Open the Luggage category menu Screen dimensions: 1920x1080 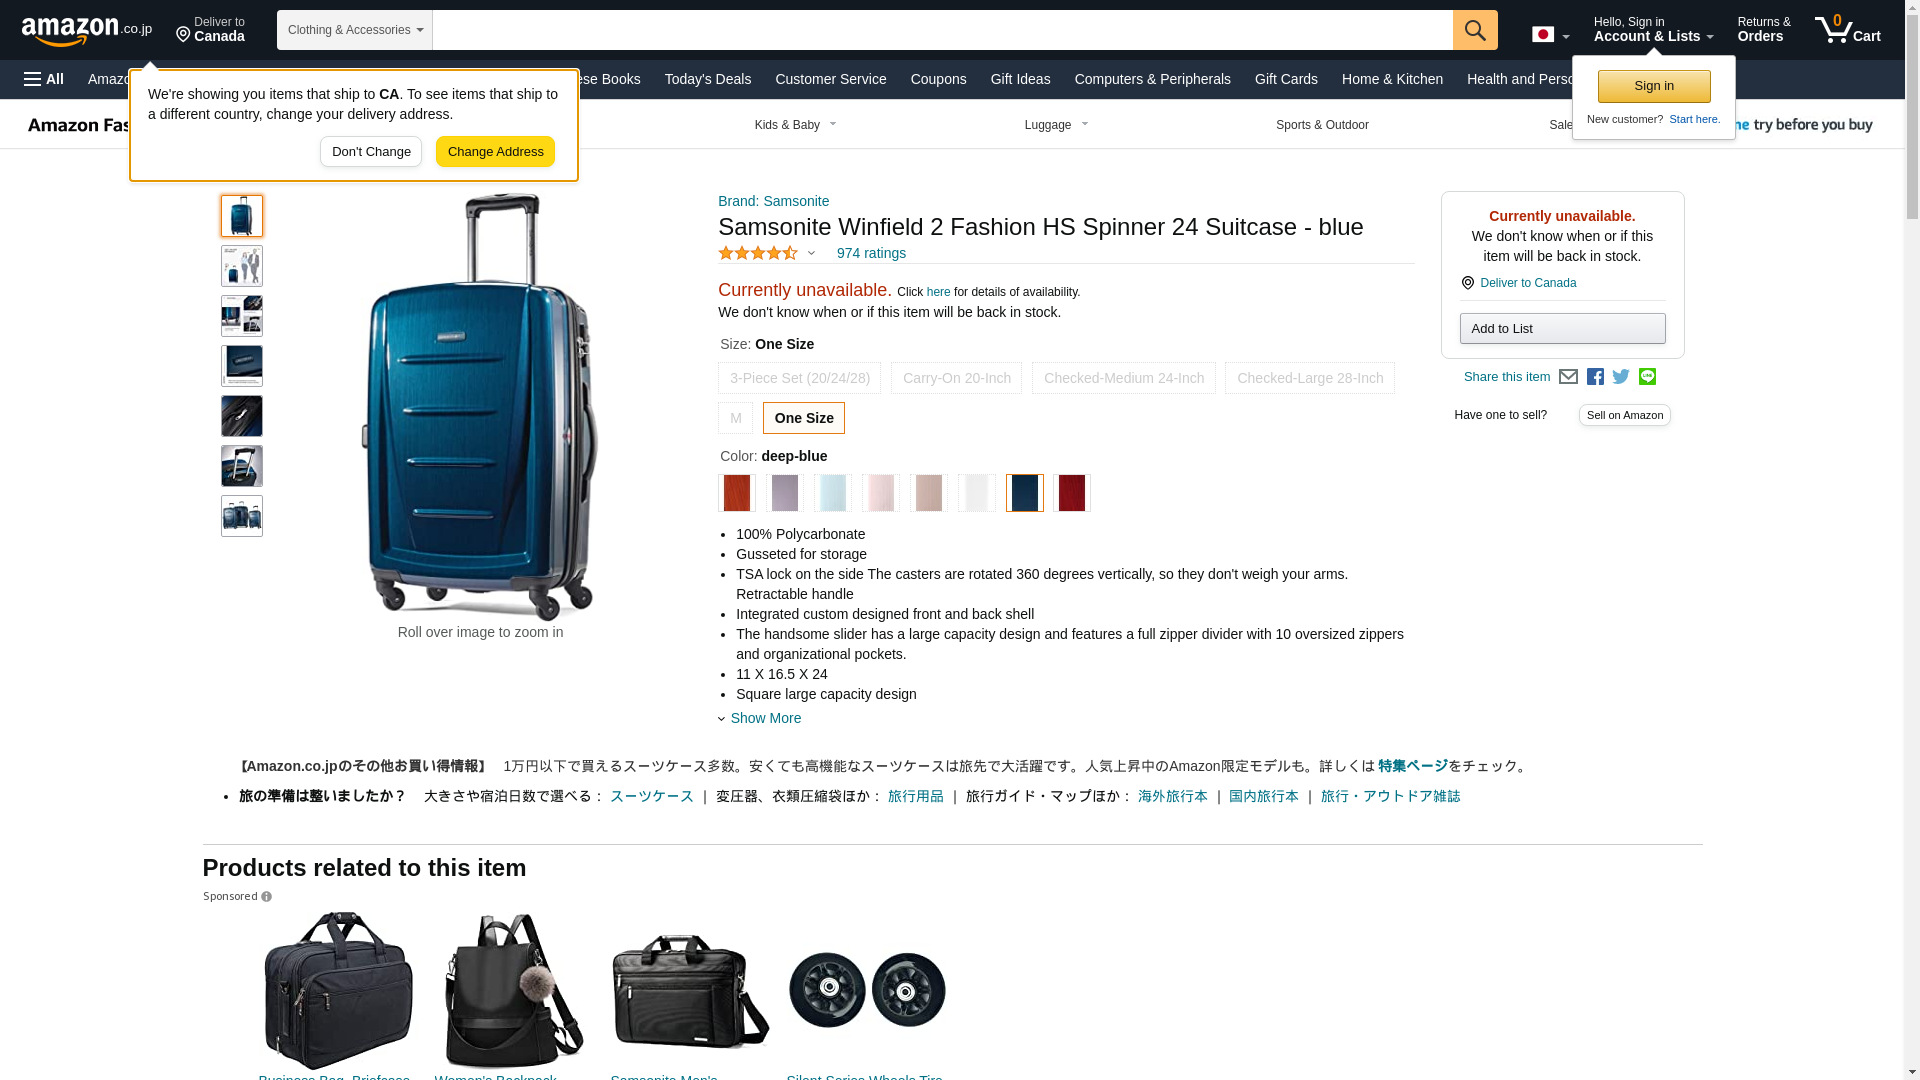1056,125
